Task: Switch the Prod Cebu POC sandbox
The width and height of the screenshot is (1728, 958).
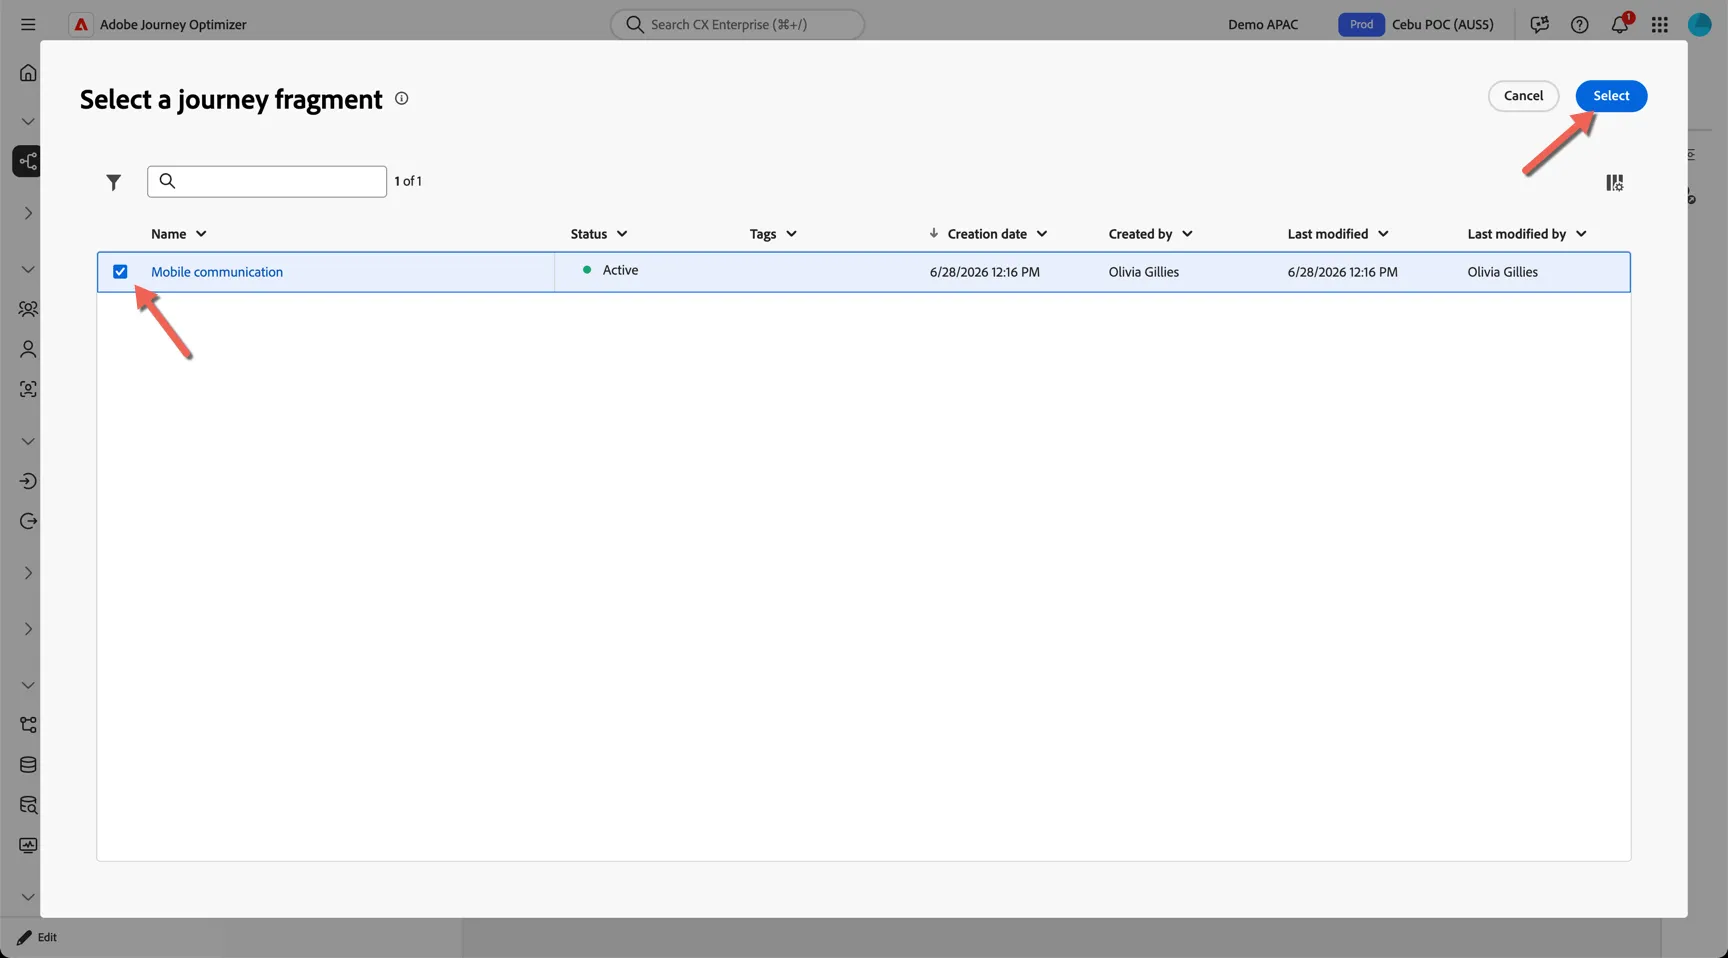Action: 1416,24
